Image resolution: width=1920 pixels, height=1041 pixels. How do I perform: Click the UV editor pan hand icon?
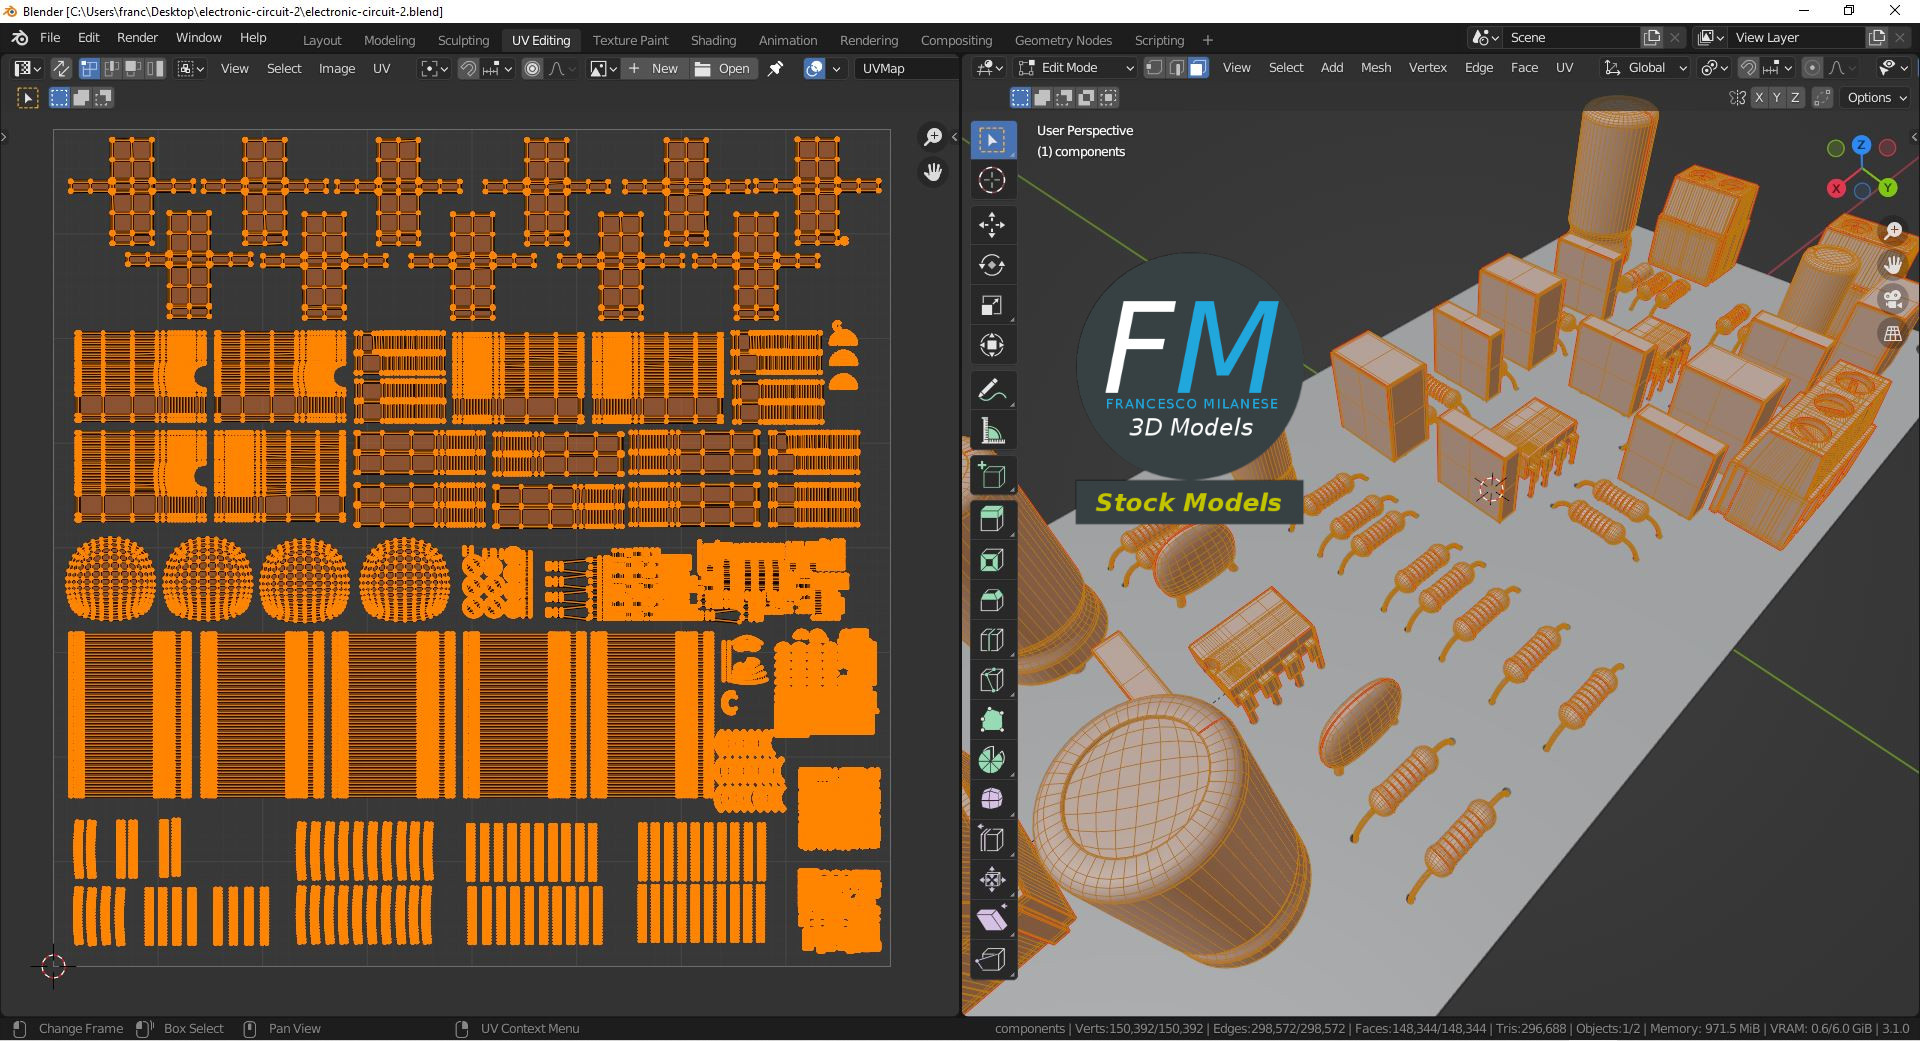[x=933, y=173]
